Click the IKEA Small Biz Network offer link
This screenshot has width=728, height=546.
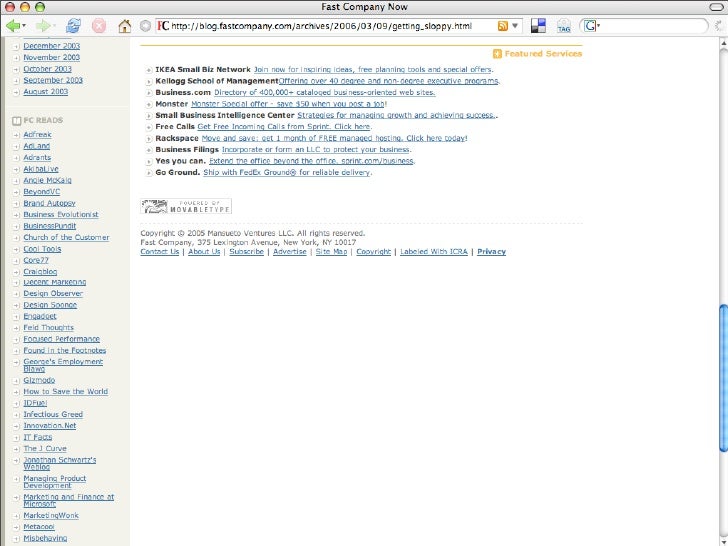point(373,70)
